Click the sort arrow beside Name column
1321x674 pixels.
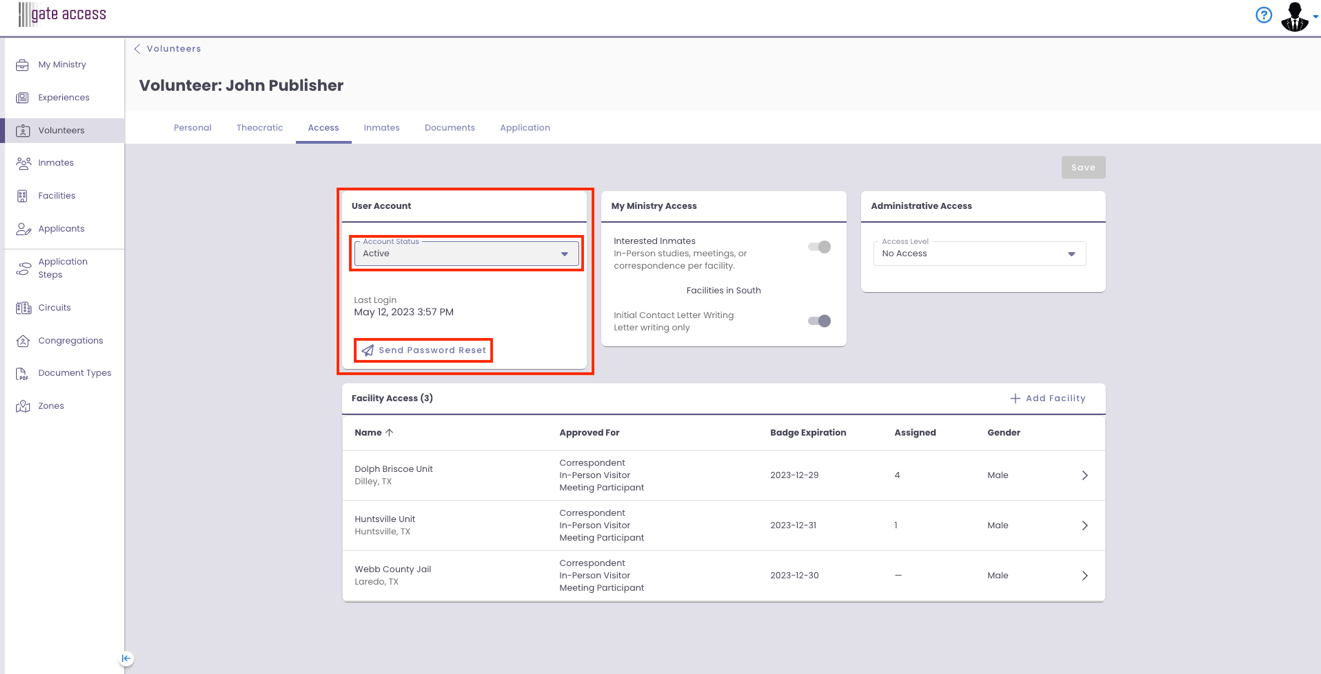tap(390, 433)
